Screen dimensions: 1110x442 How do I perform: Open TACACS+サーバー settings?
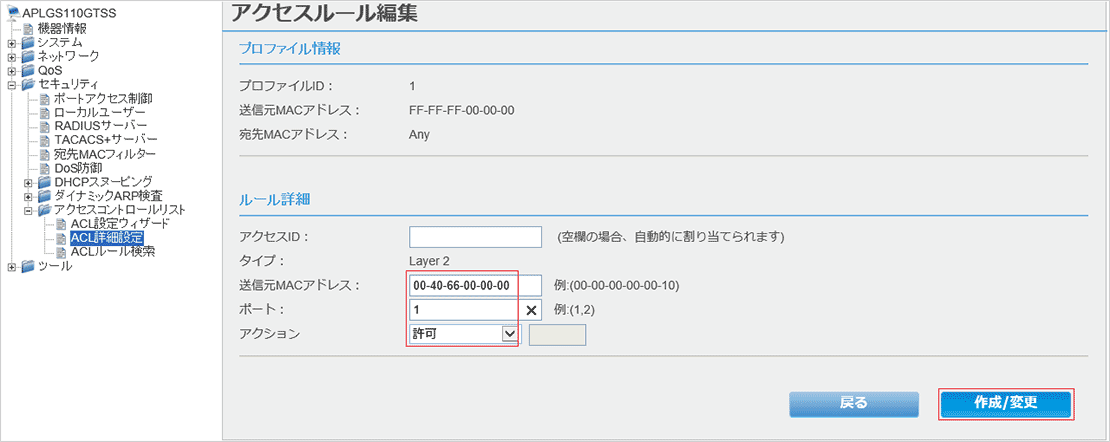(x=105, y=140)
